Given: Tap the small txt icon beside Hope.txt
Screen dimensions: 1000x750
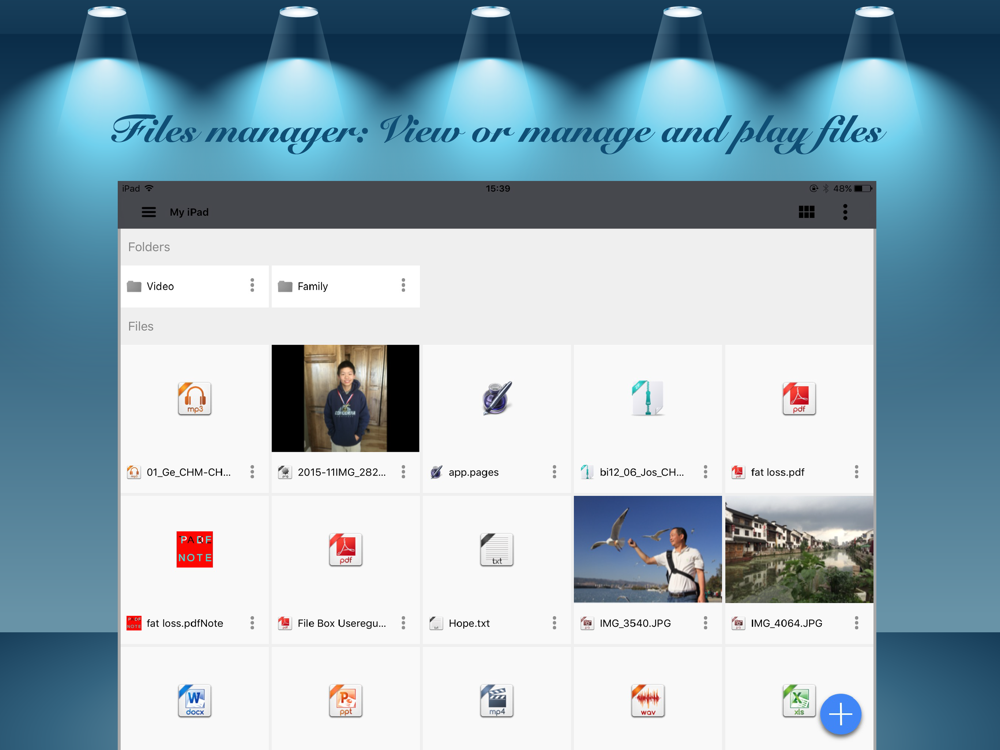Looking at the screenshot, I should click(436, 623).
